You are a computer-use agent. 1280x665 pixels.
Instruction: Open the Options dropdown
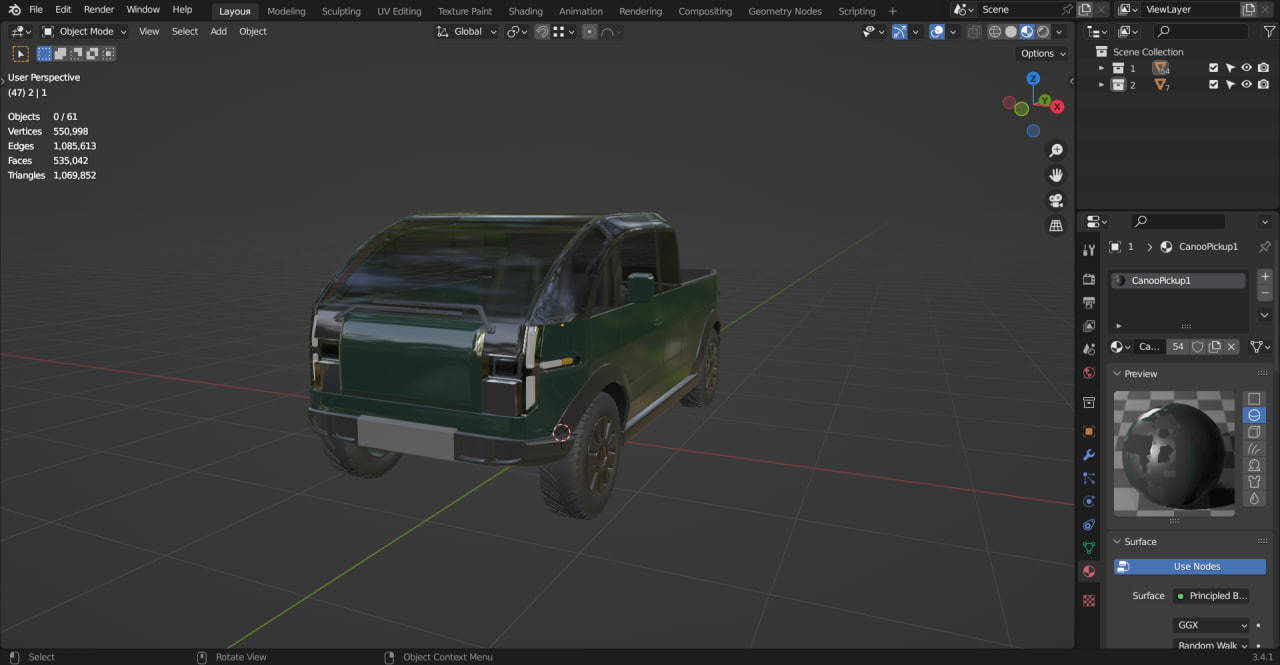(1043, 53)
